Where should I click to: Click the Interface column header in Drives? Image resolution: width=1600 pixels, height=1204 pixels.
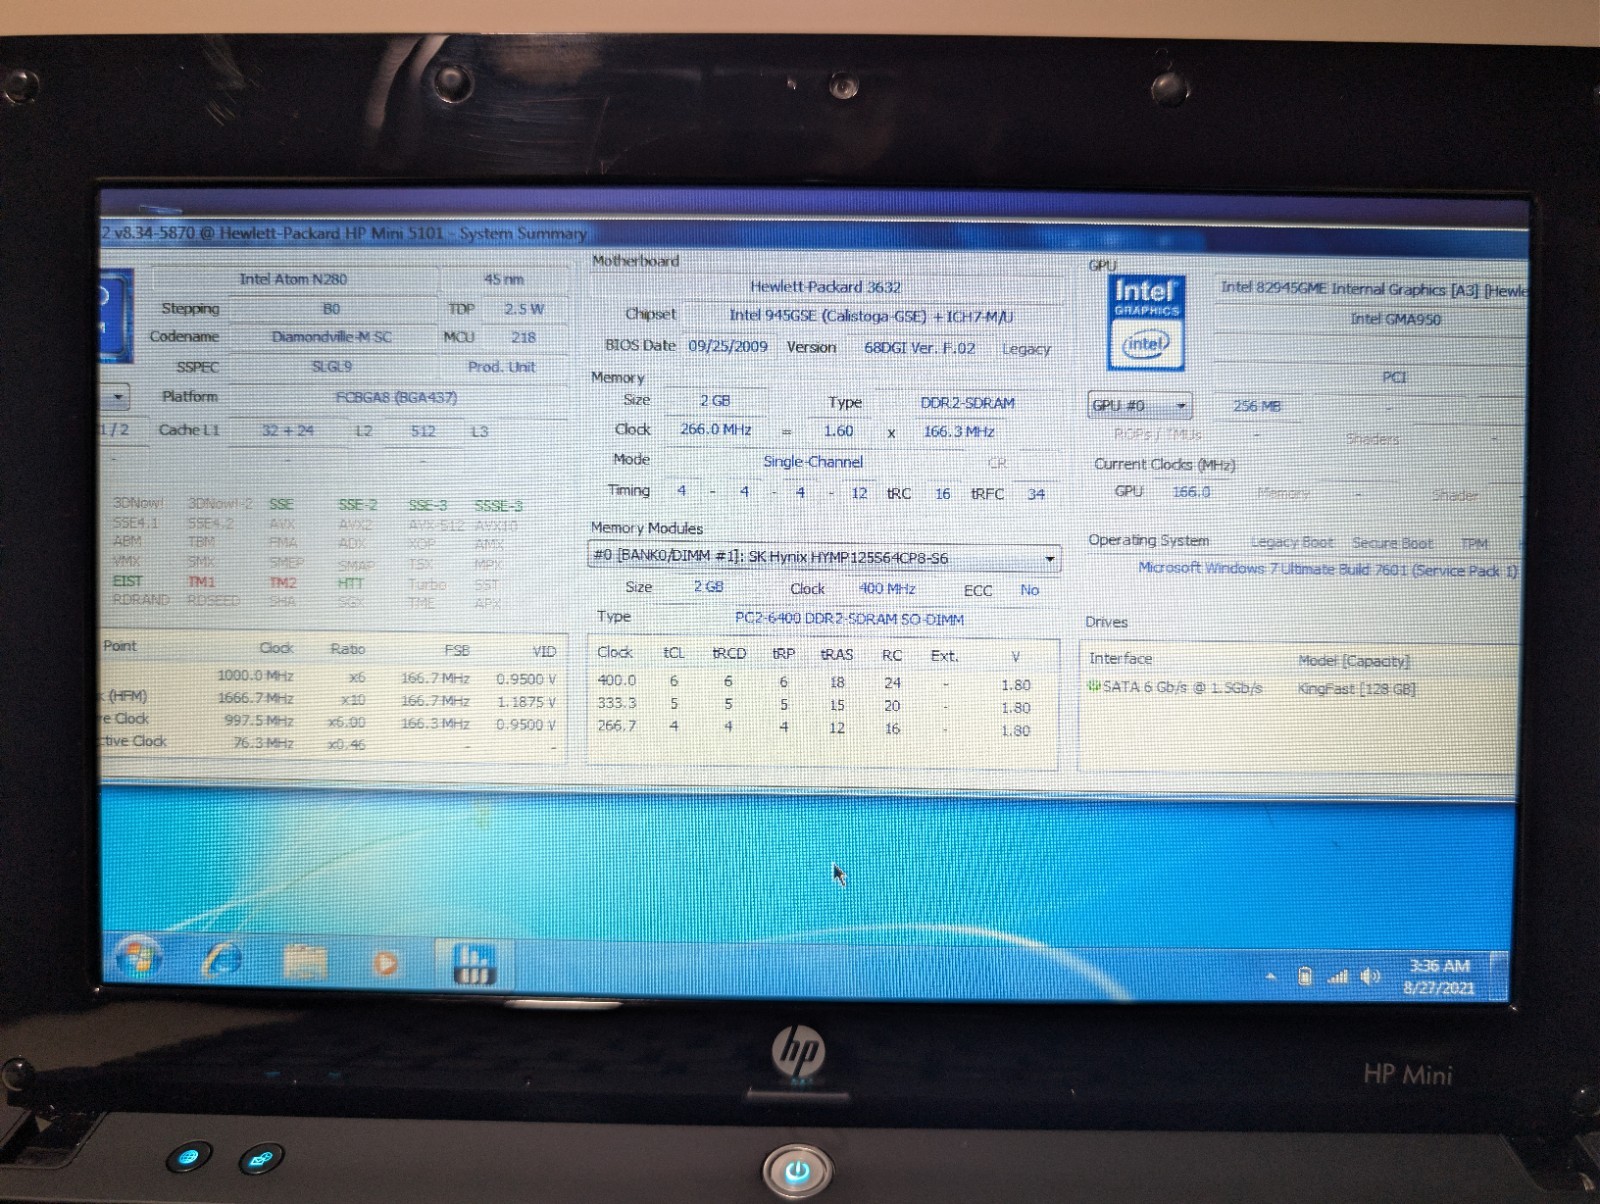[x=1120, y=658]
